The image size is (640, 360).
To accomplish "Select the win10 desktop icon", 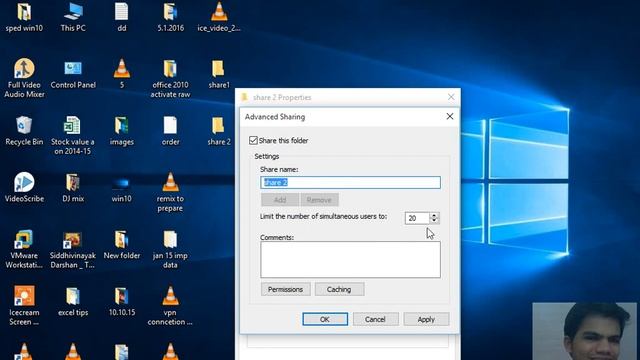I will point(122,190).
